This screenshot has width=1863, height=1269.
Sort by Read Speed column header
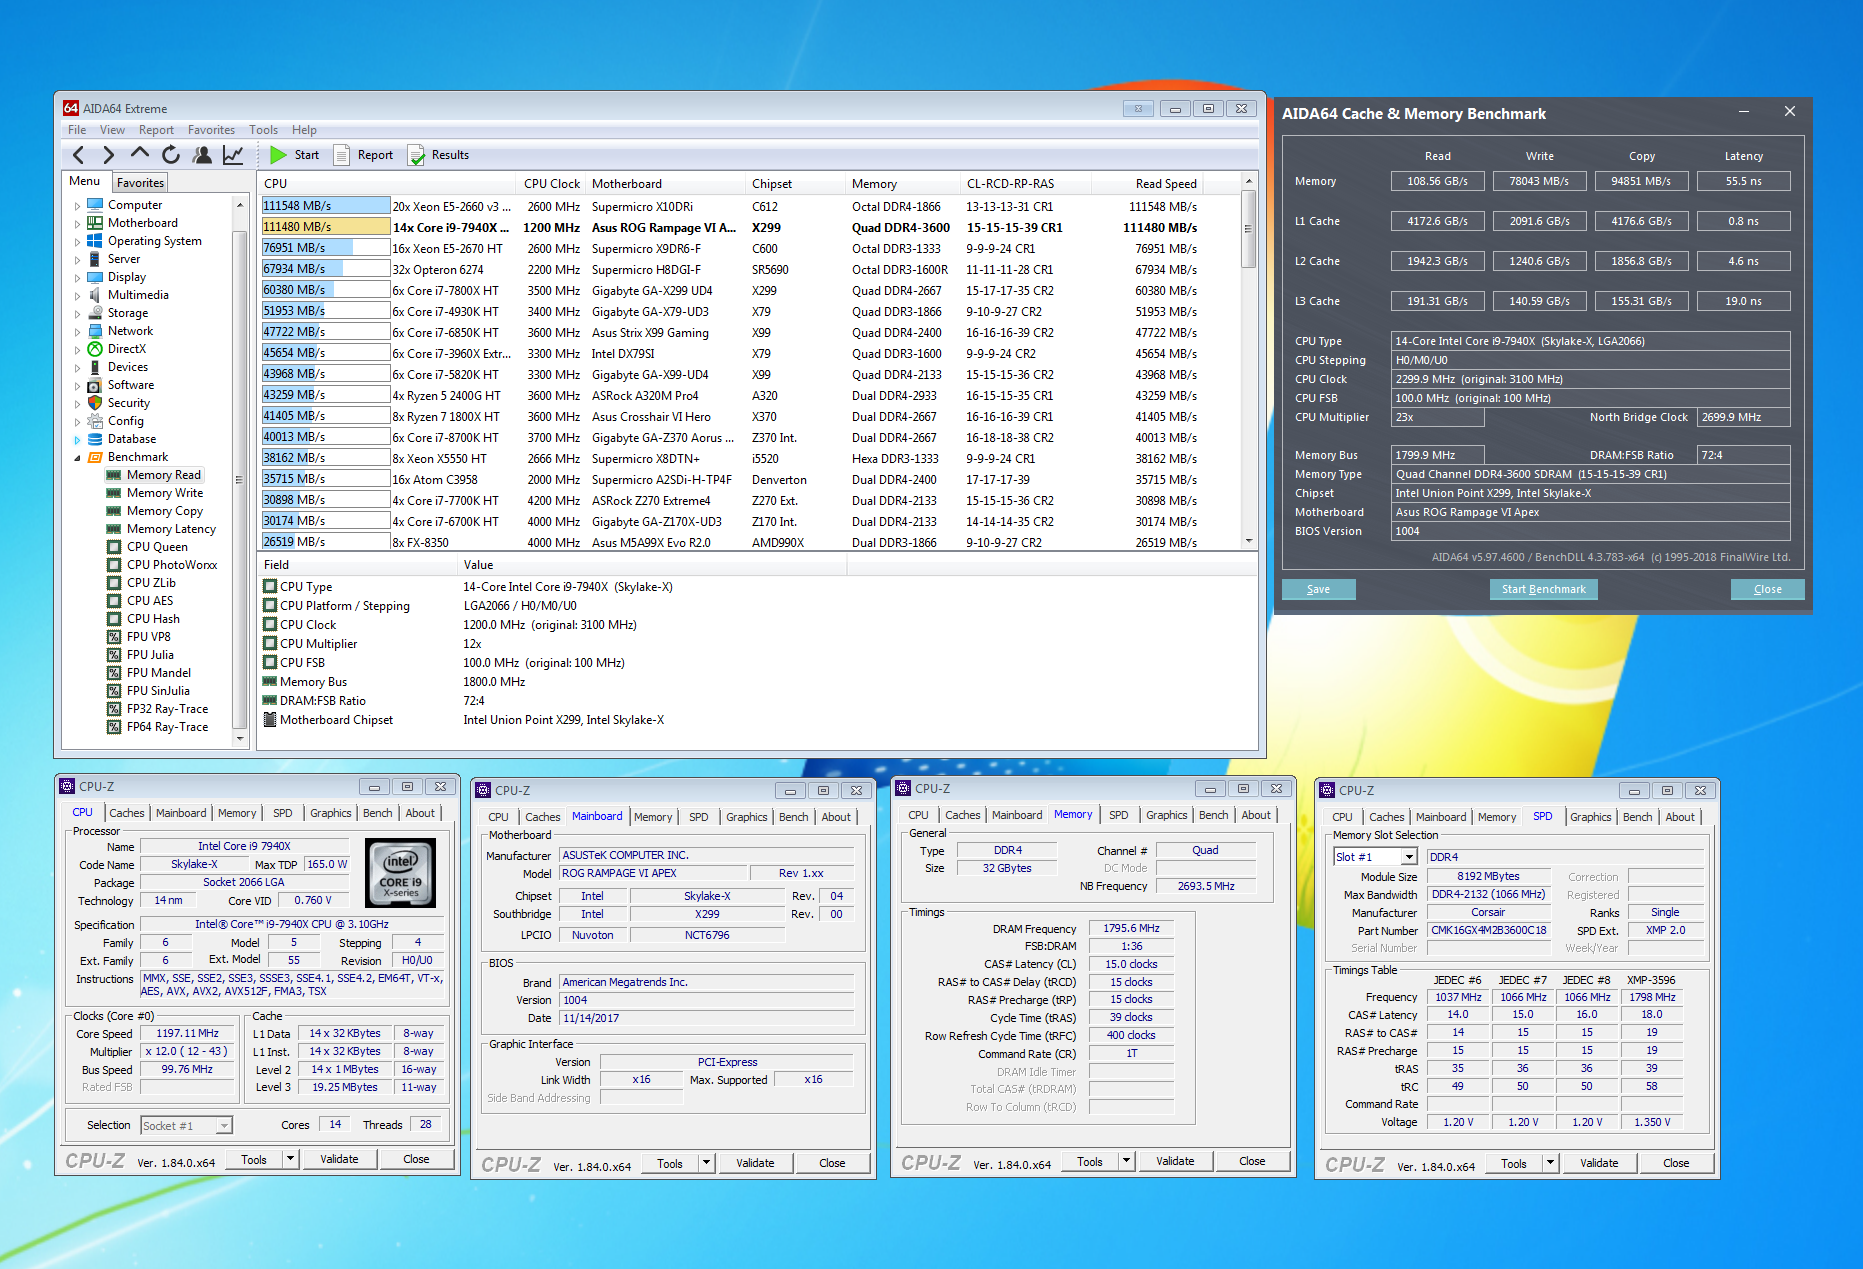click(1165, 184)
